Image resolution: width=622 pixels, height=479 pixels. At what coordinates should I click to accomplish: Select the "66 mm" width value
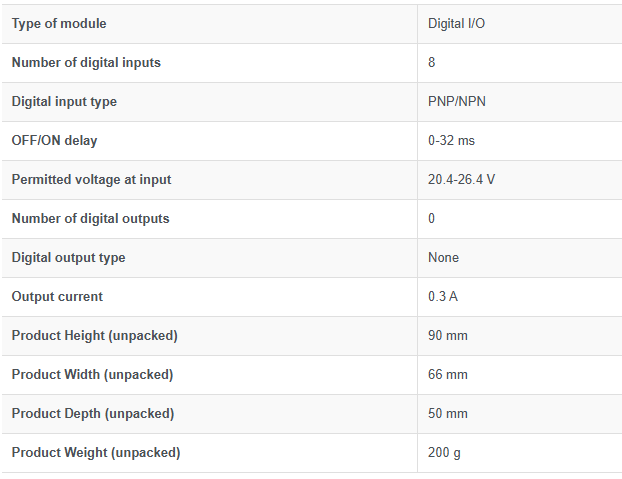click(x=448, y=374)
